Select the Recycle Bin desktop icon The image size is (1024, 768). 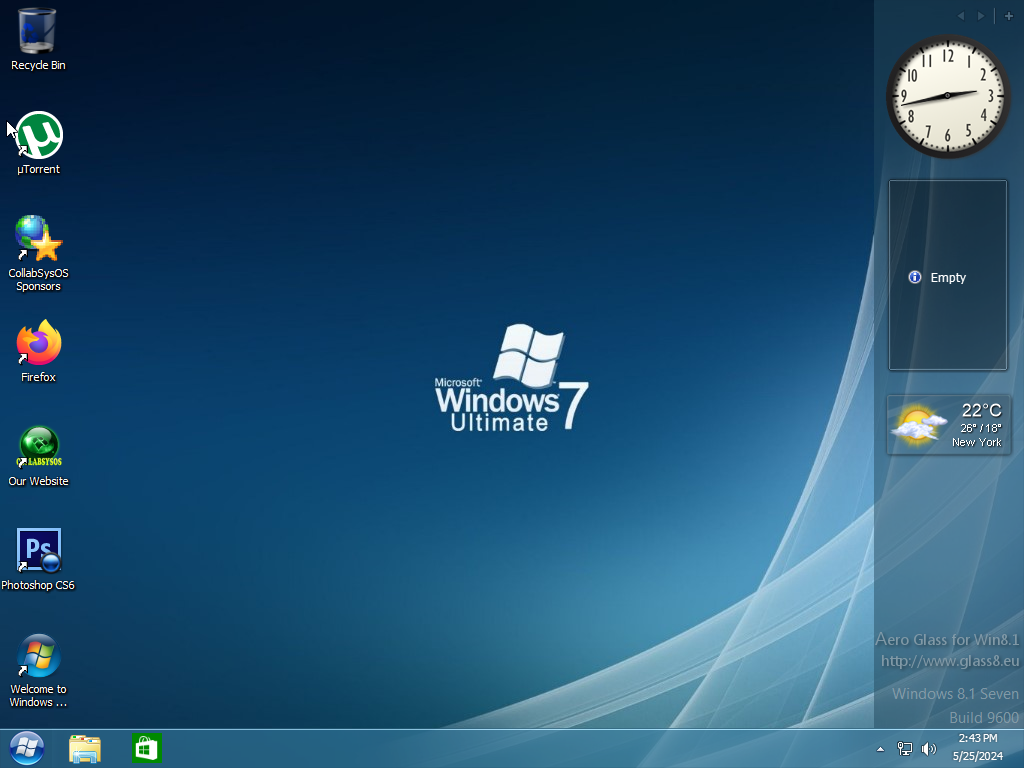coord(38,32)
